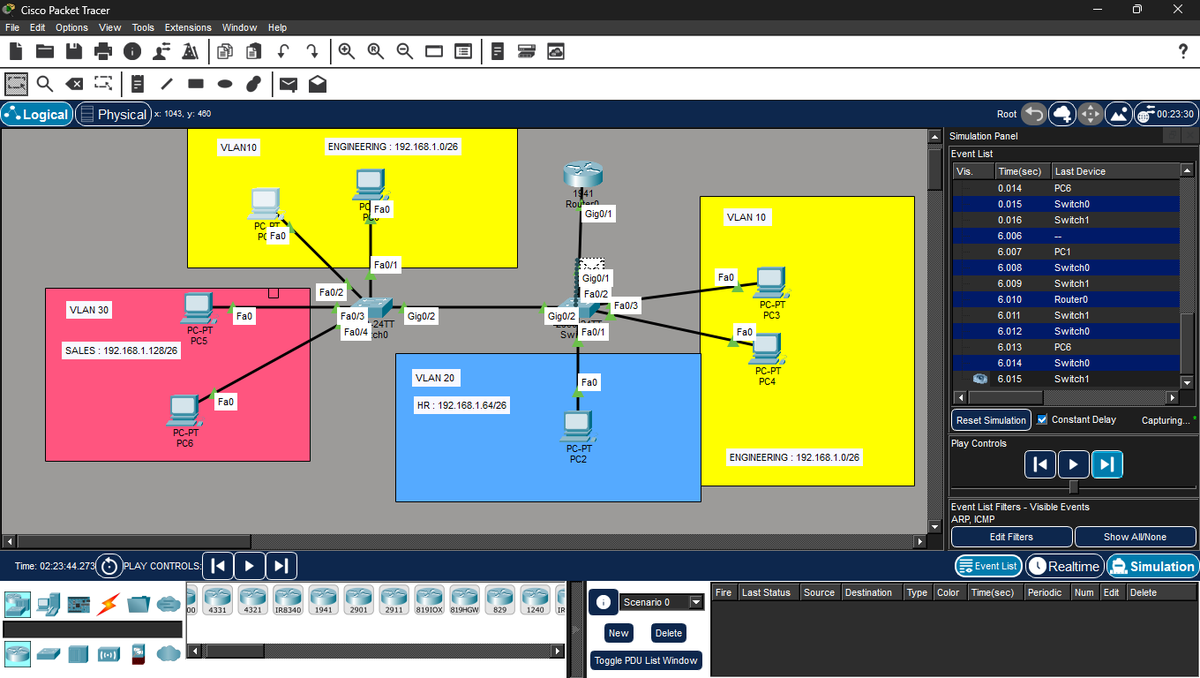The width and height of the screenshot is (1200, 678).
Task: Add a Simple PDU with the closed envelope
Action: [288, 84]
